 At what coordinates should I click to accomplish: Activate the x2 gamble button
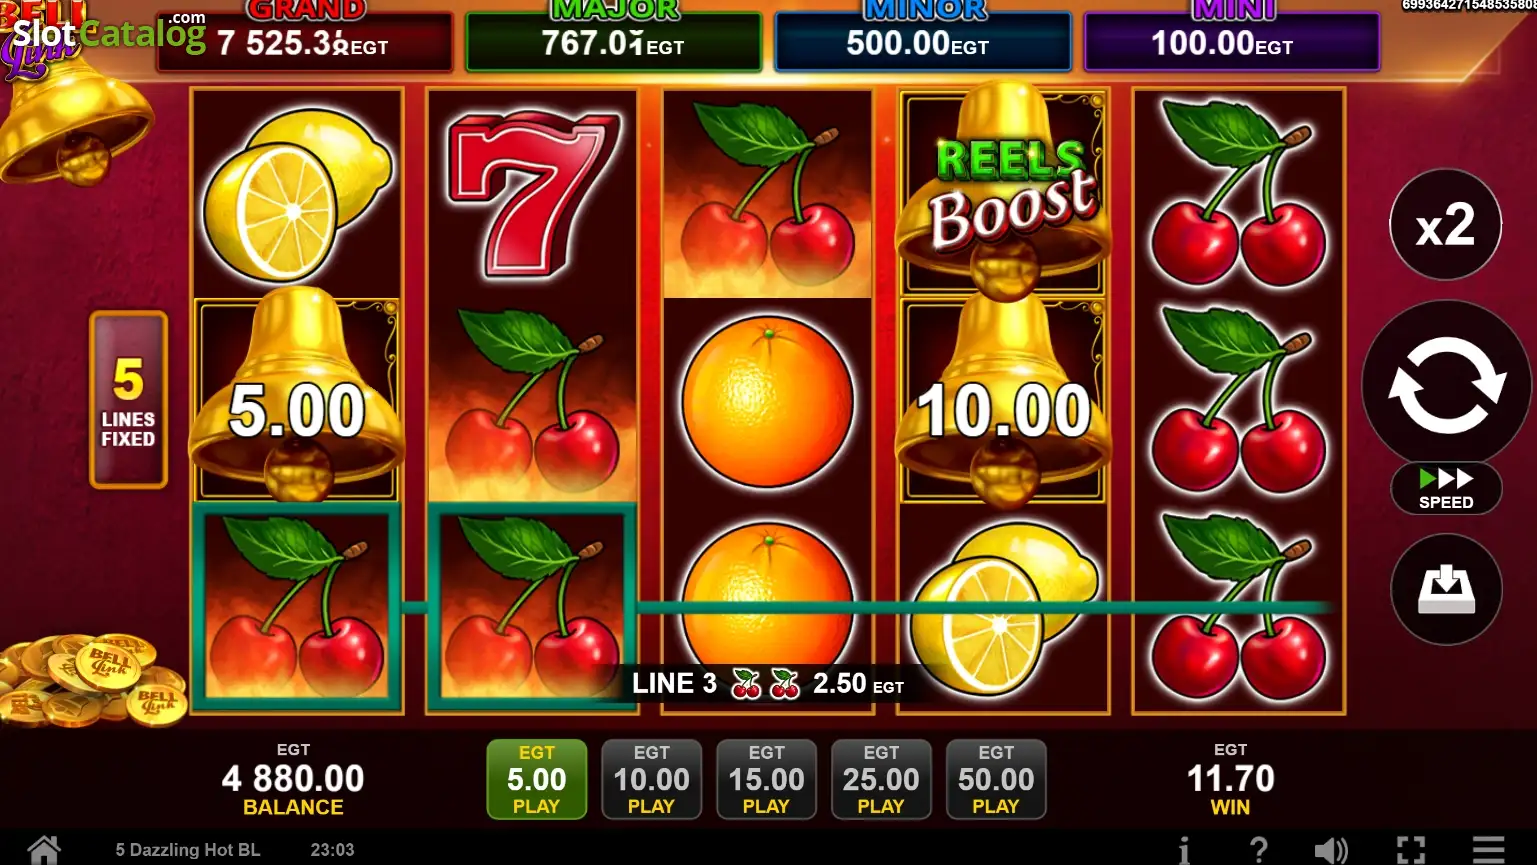coord(1446,224)
